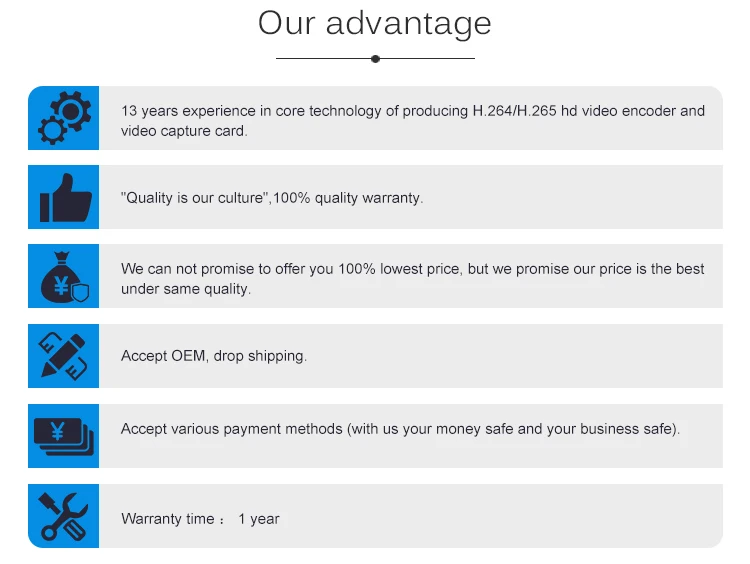Click the thumbs-up quality icon
The height and width of the screenshot is (564, 750).
coord(64,198)
